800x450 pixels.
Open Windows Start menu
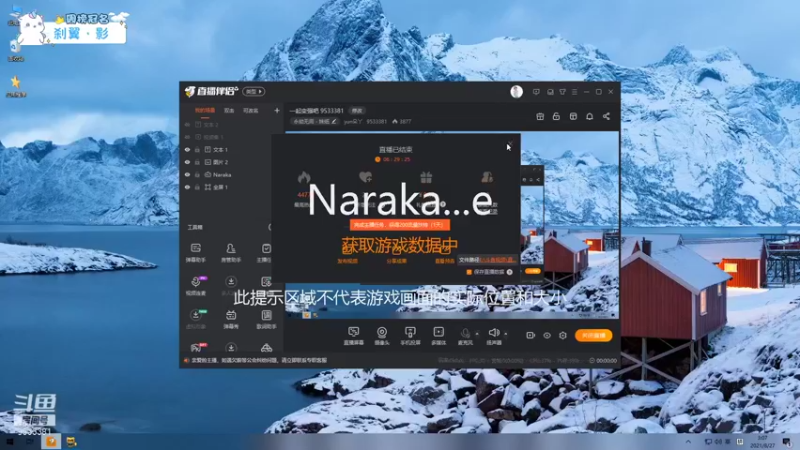[9, 442]
